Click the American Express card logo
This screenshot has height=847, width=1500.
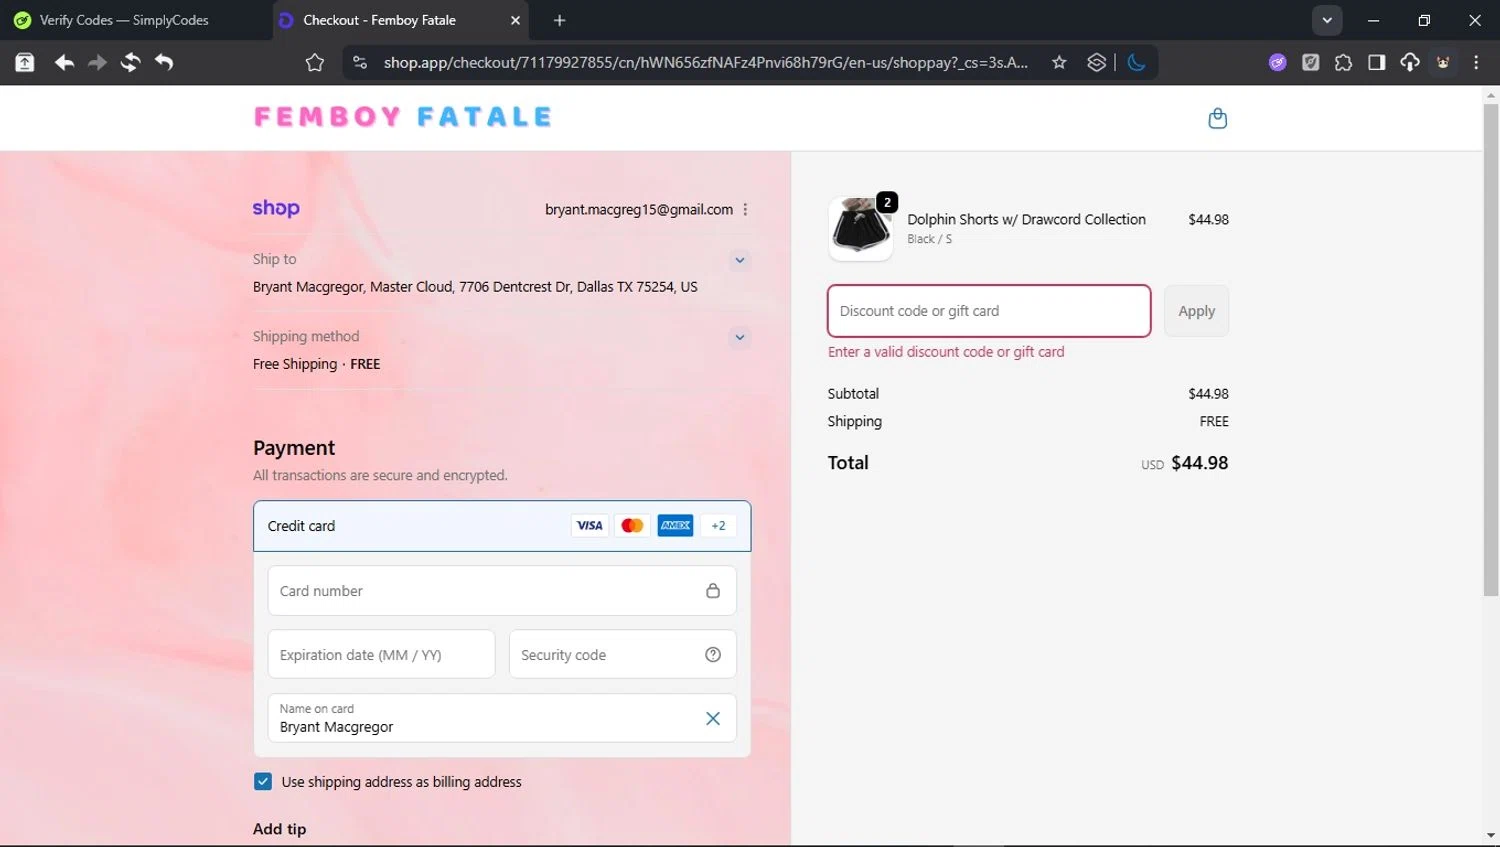pos(675,526)
